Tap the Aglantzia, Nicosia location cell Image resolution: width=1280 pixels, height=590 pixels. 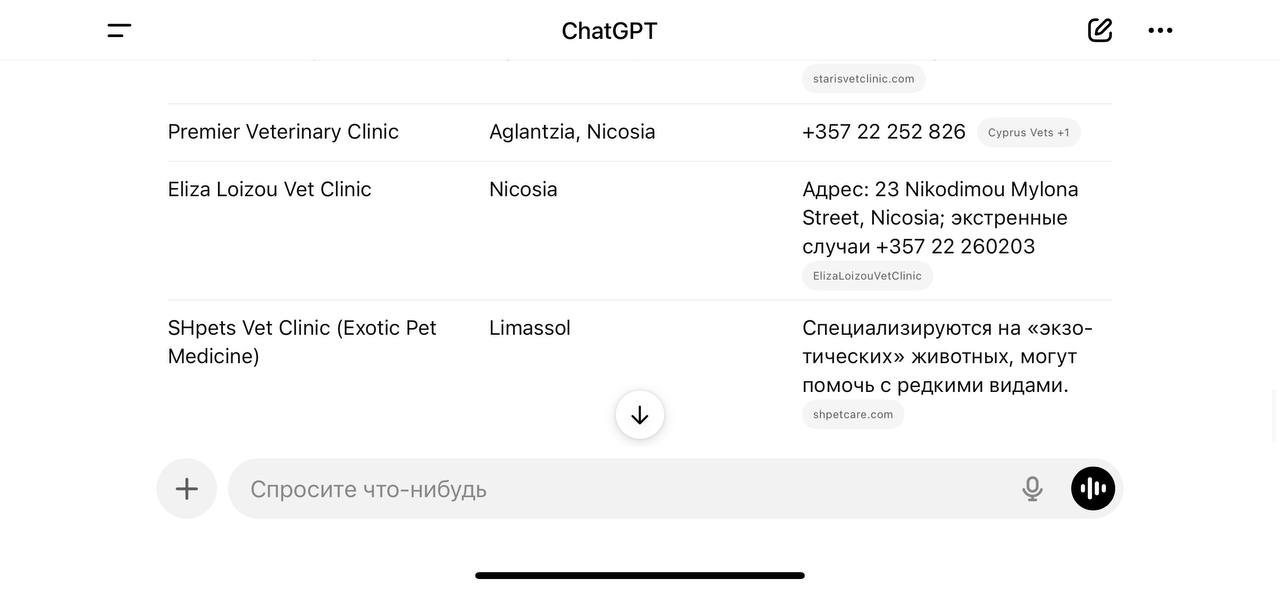(572, 132)
